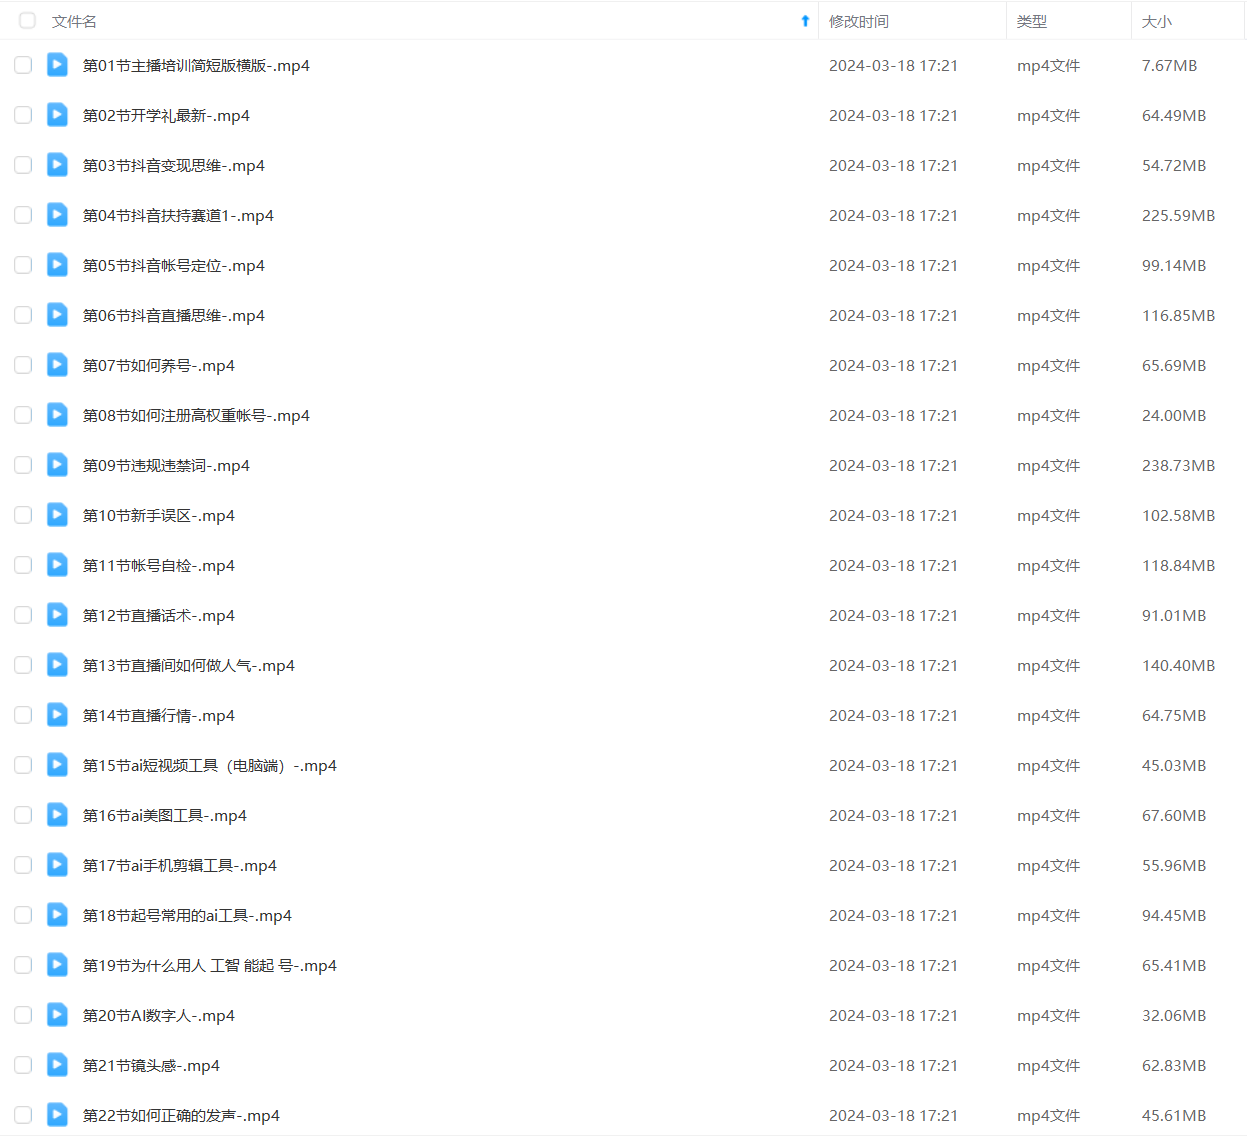Click the 99.14MB size value
Viewport: 1247px width, 1136px height.
point(1174,266)
